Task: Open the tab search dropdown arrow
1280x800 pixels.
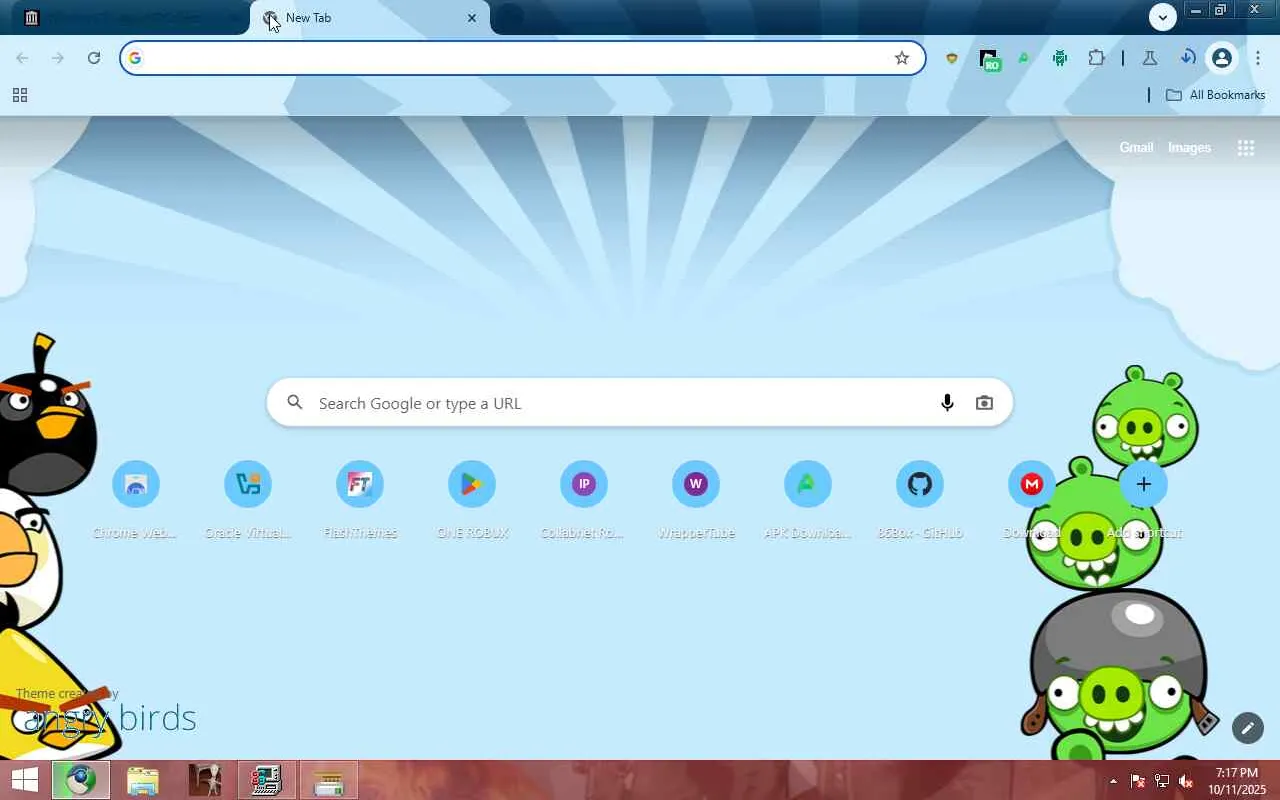Action: [1162, 17]
